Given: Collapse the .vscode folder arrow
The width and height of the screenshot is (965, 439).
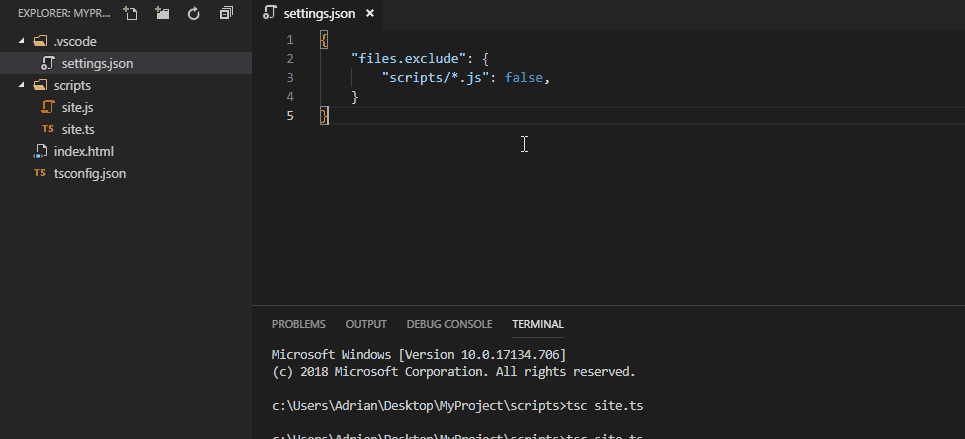Looking at the screenshot, I should coord(22,41).
